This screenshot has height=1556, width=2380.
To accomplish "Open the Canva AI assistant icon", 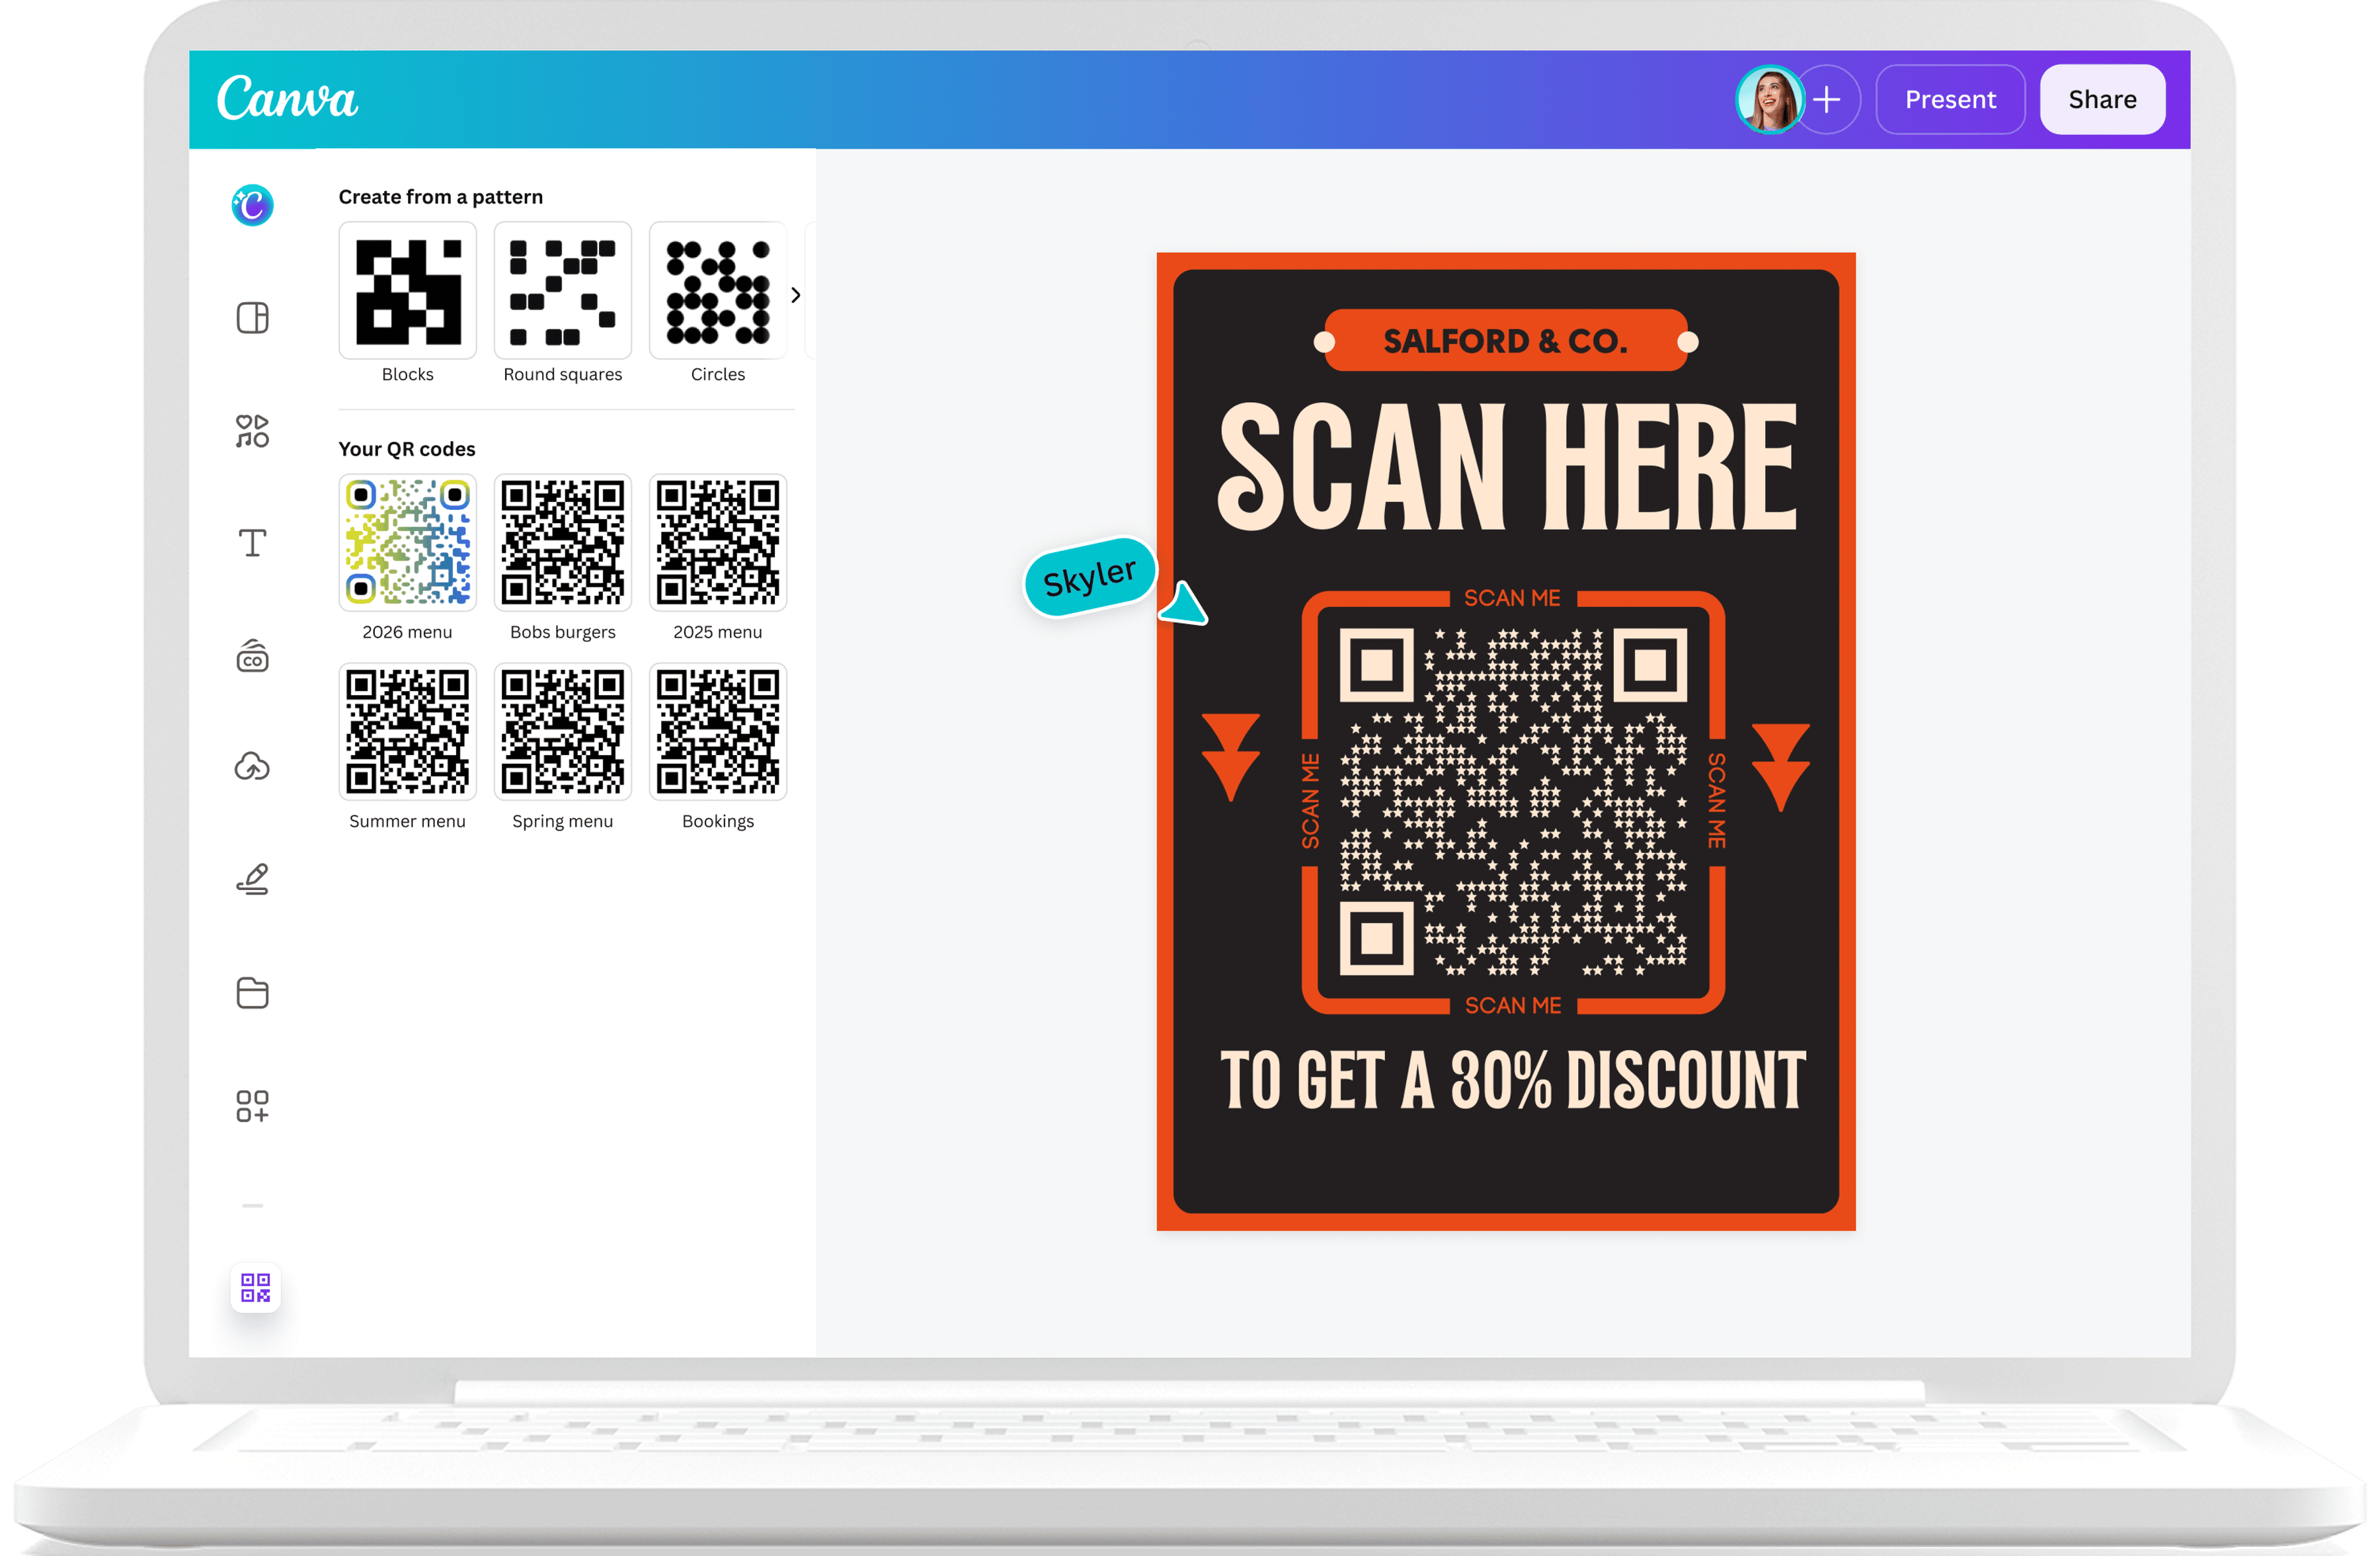I will coord(252,205).
